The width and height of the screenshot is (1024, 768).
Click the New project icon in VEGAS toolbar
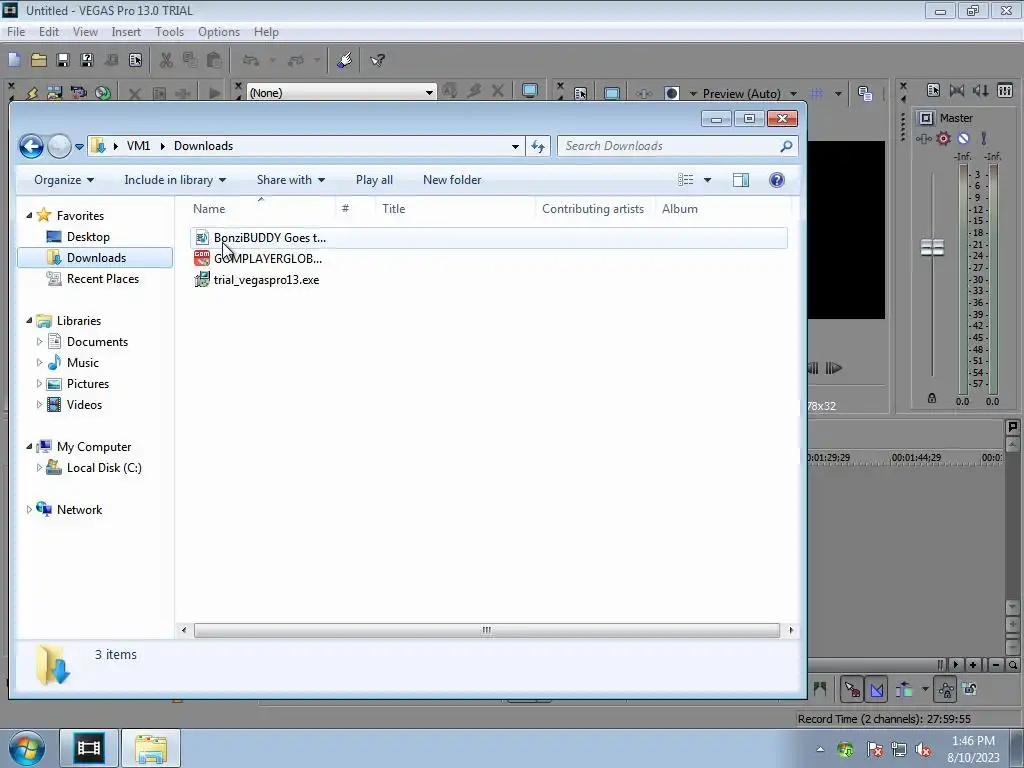pos(14,60)
